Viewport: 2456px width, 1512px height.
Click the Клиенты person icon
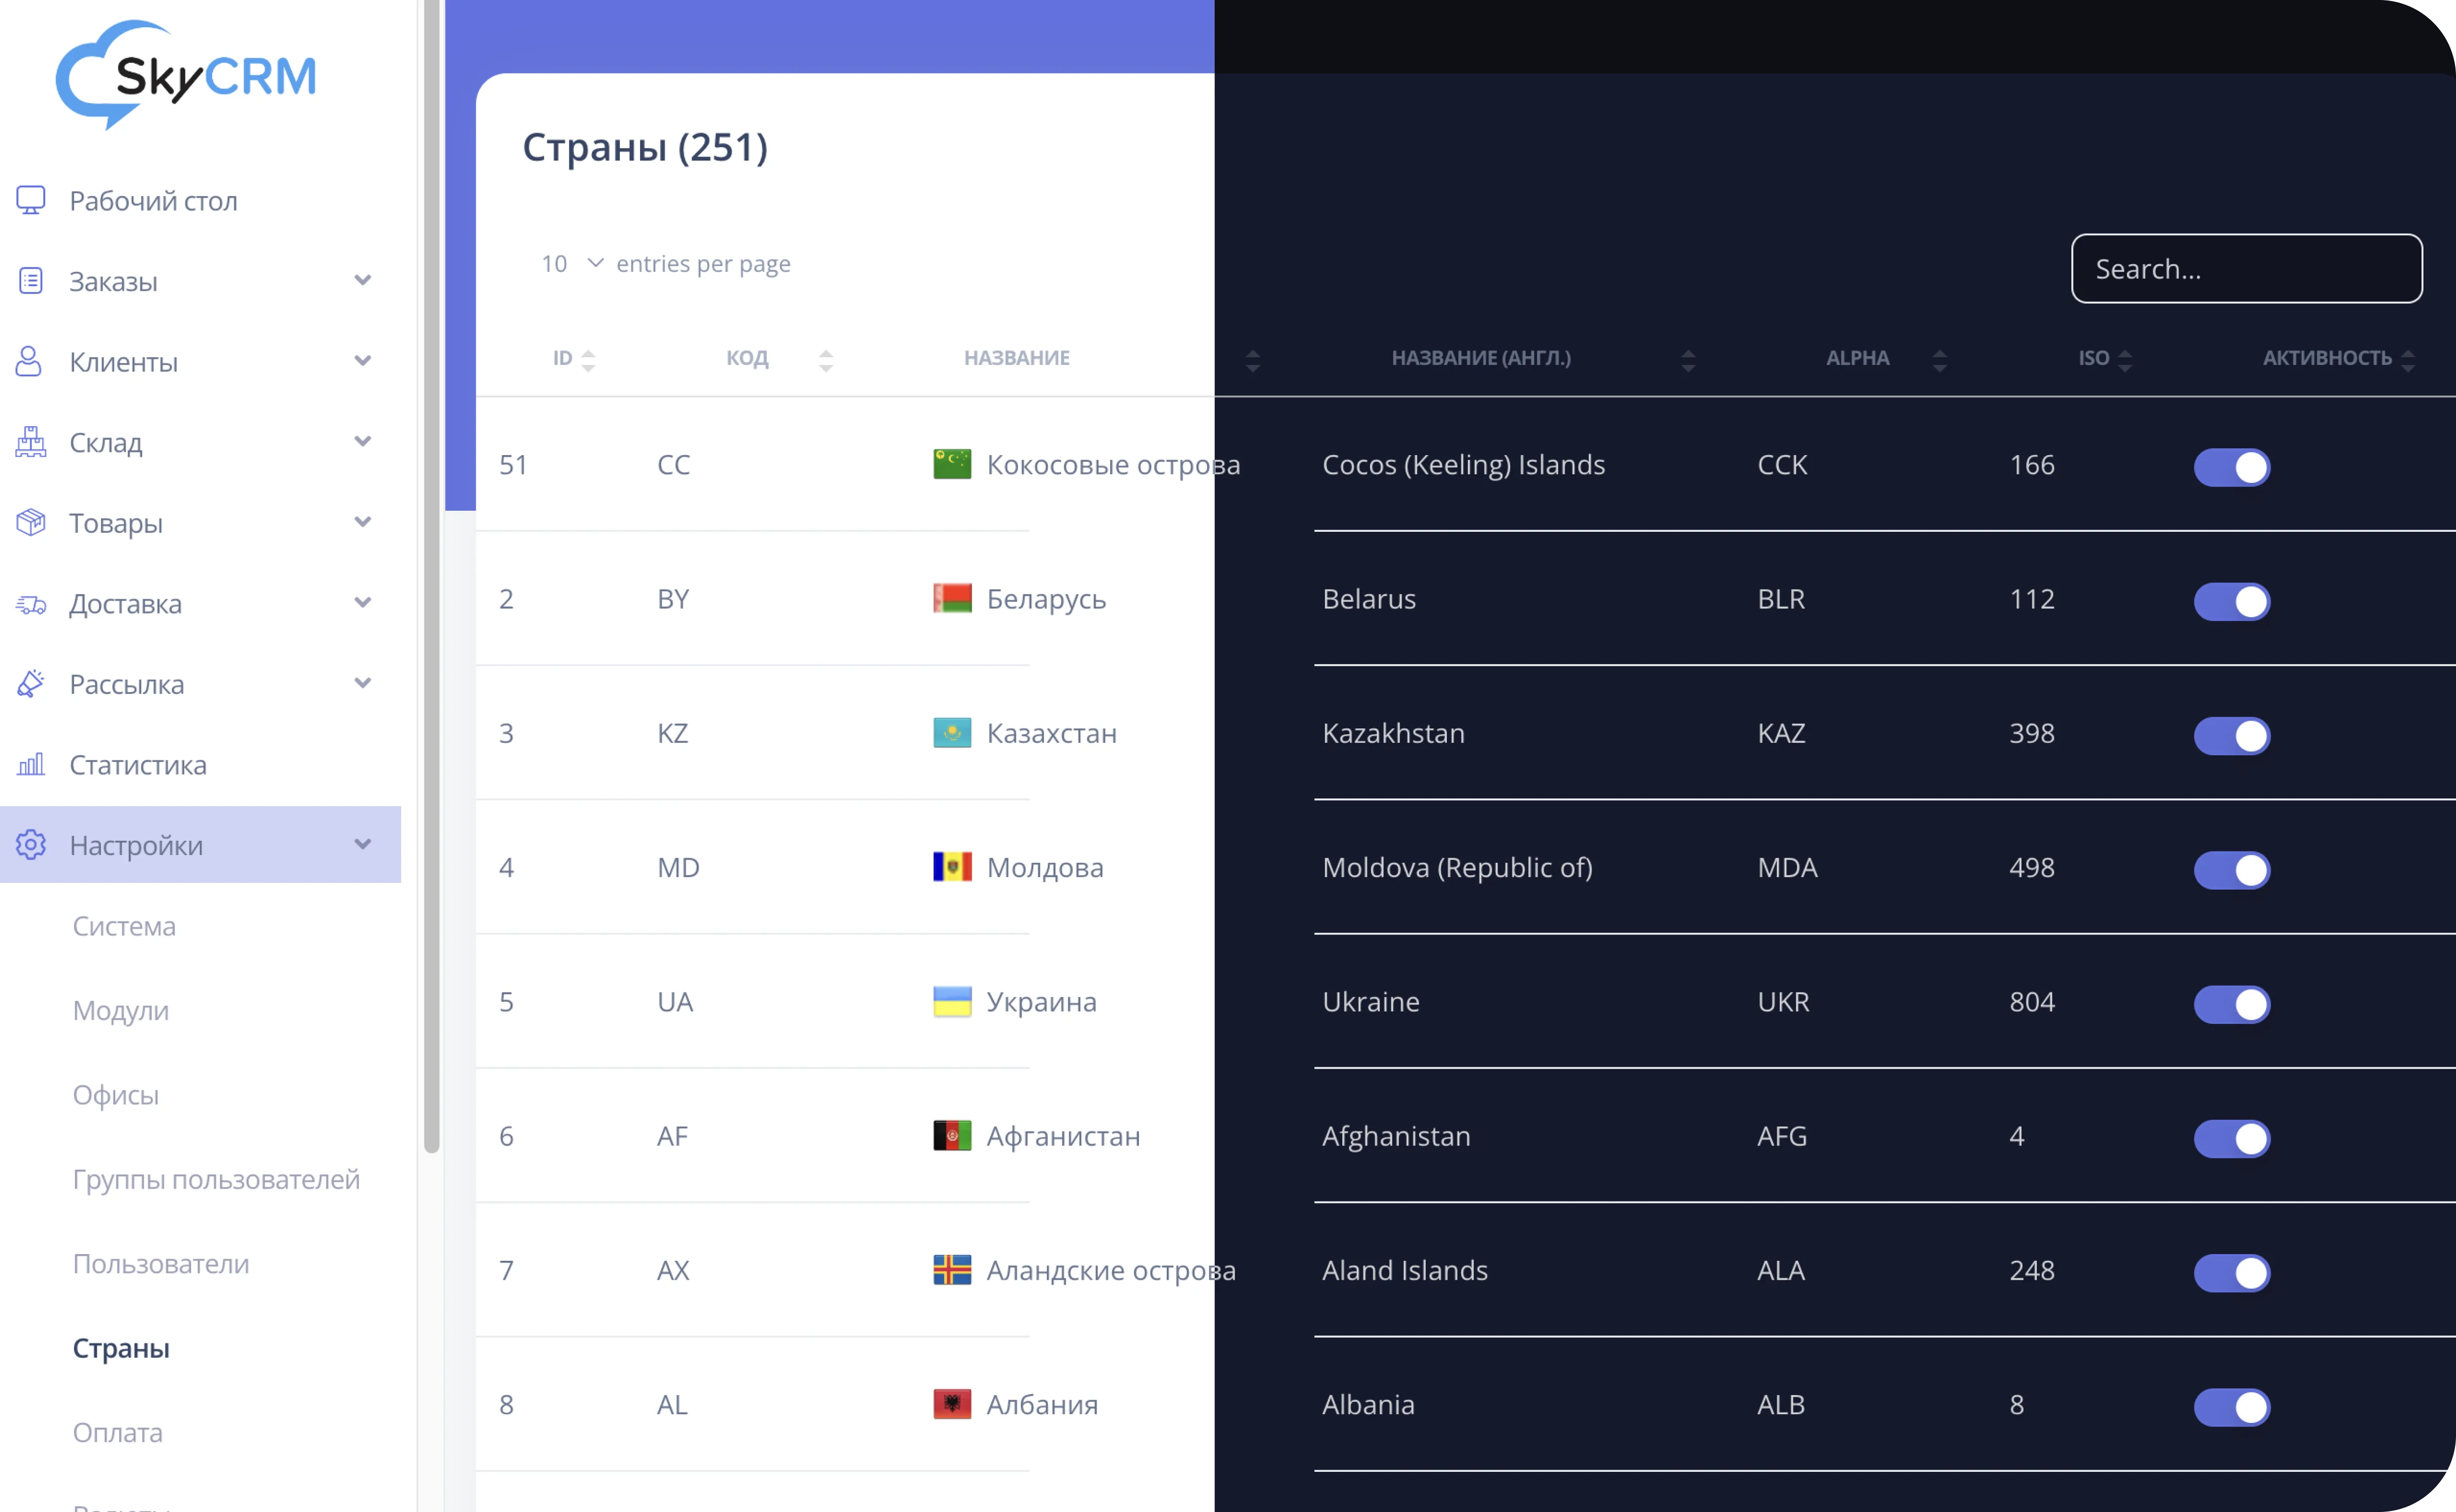tap(29, 361)
